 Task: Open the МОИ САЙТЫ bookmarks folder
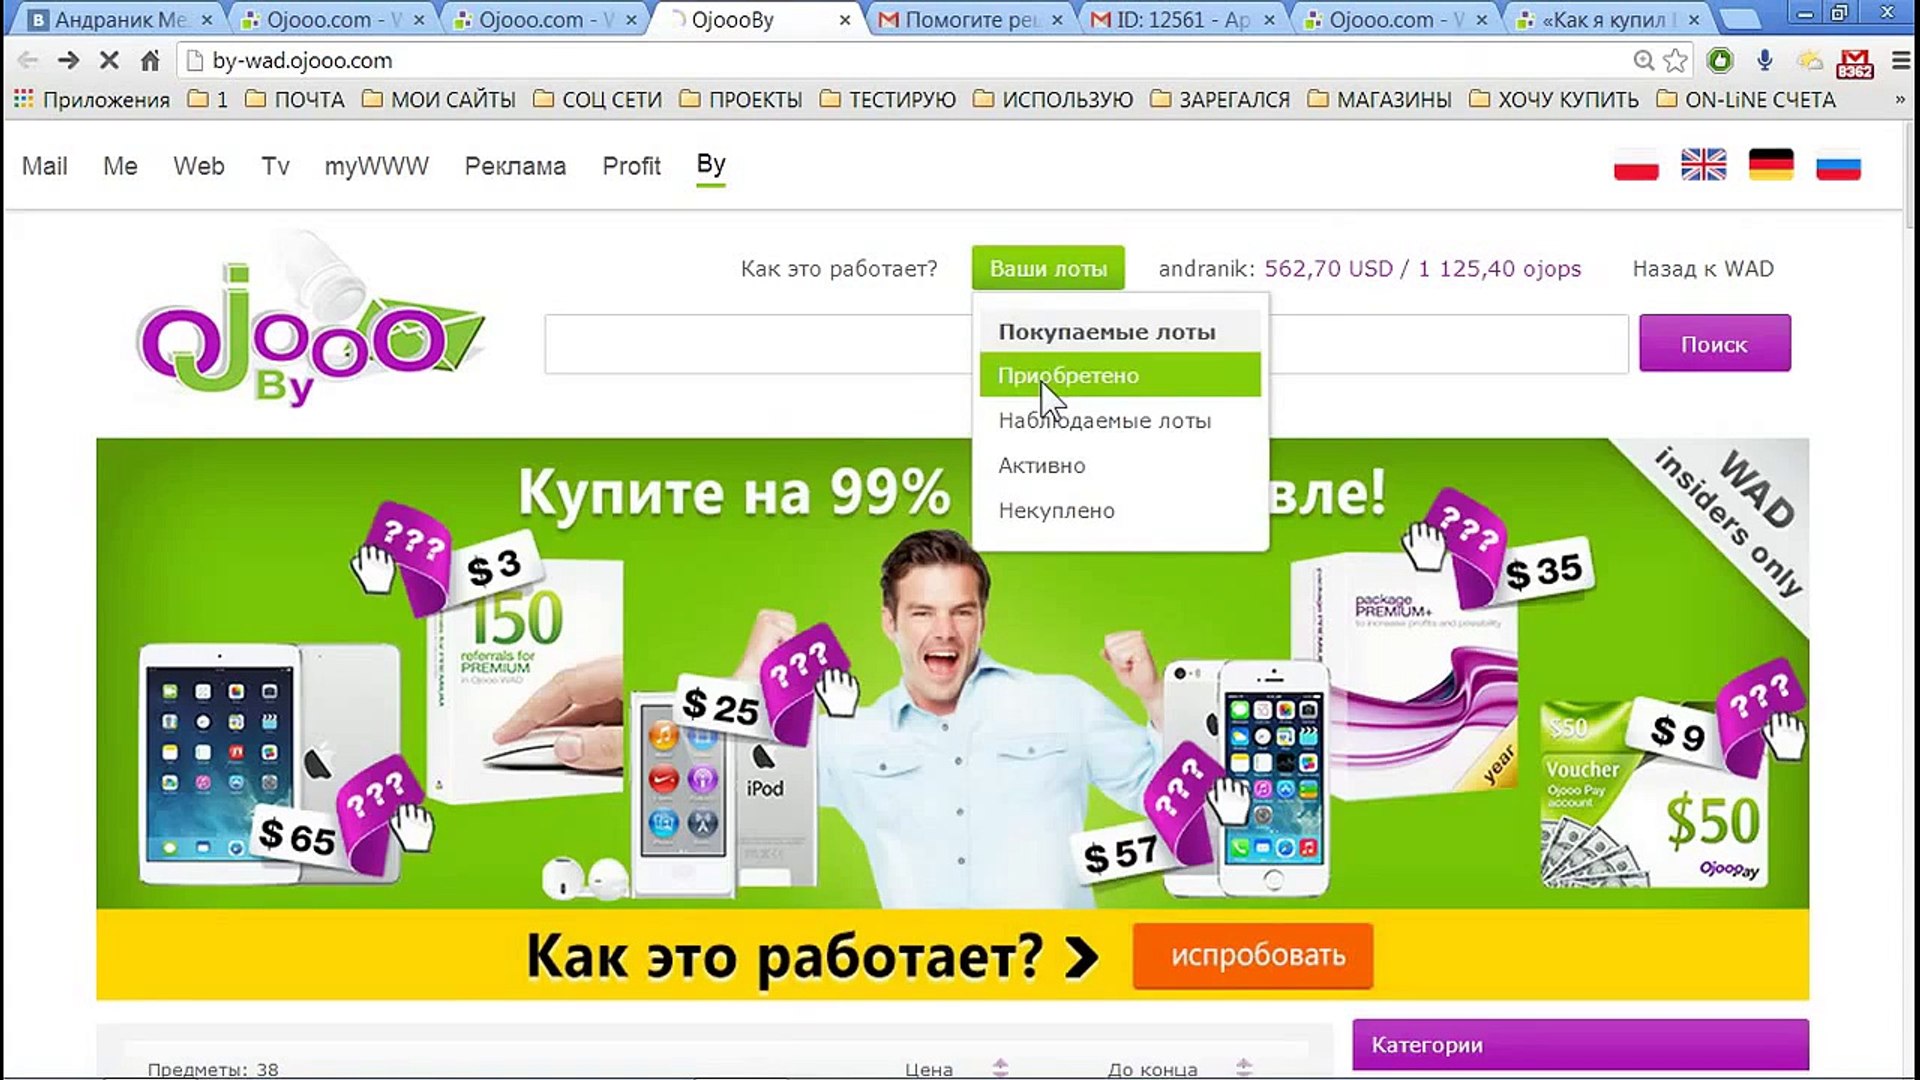coord(439,100)
